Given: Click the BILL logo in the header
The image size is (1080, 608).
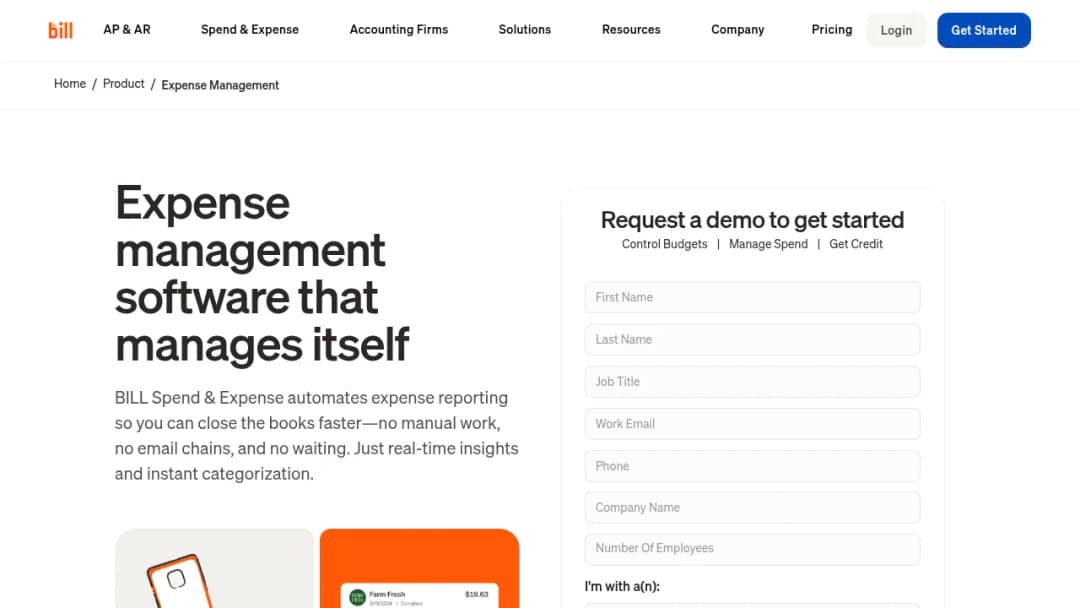Looking at the screenshot, I should tap(61, 30).
